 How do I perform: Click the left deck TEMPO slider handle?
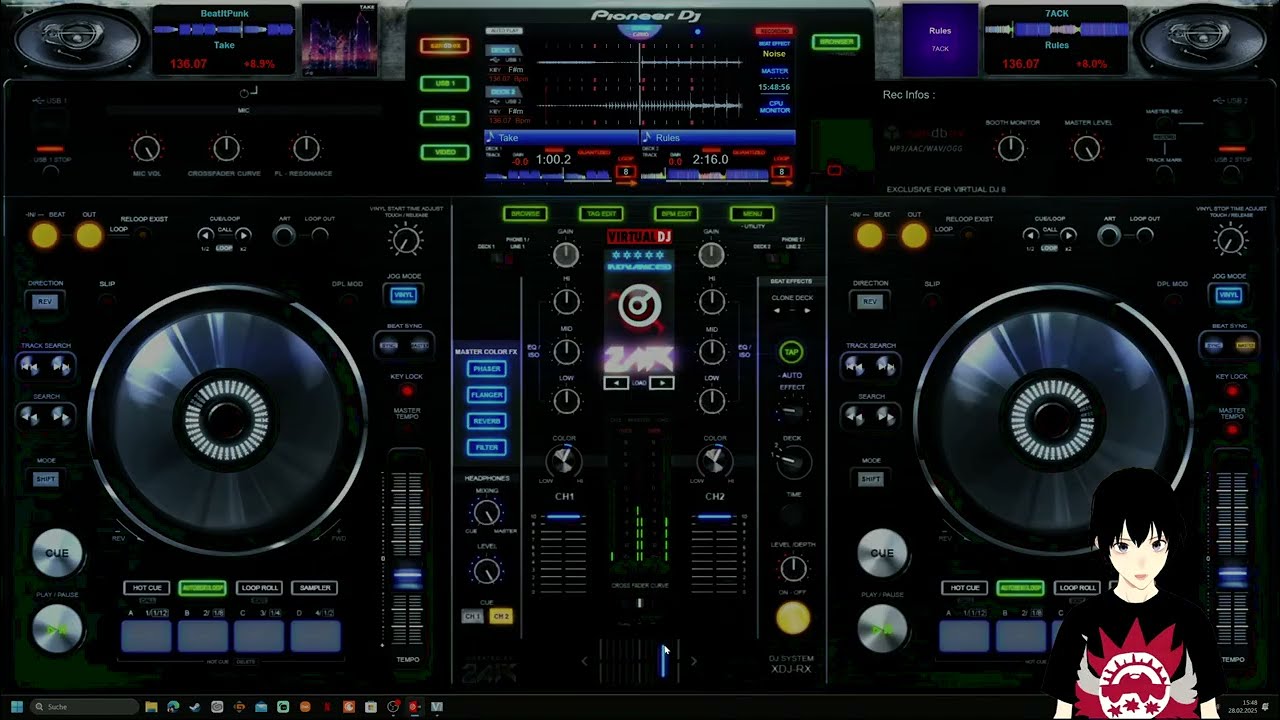tap(407, 578)
